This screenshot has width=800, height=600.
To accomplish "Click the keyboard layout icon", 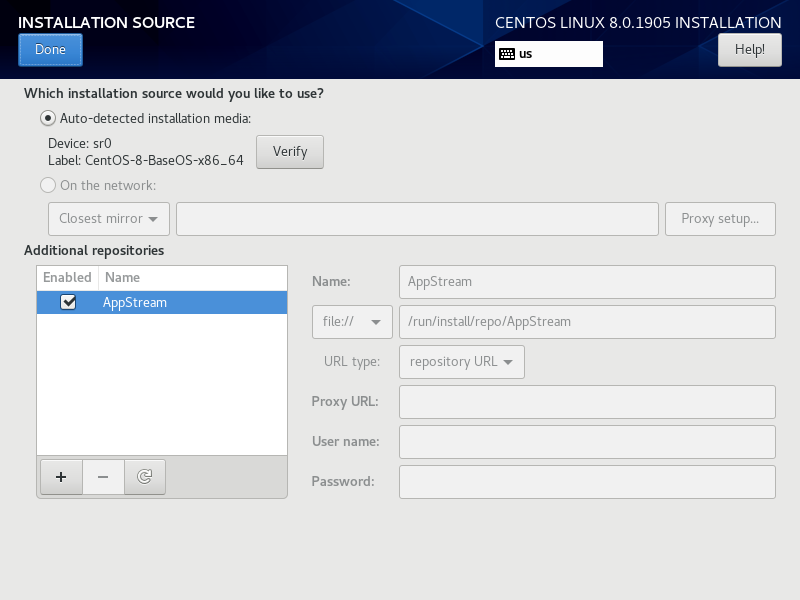I will pos(507,54).
